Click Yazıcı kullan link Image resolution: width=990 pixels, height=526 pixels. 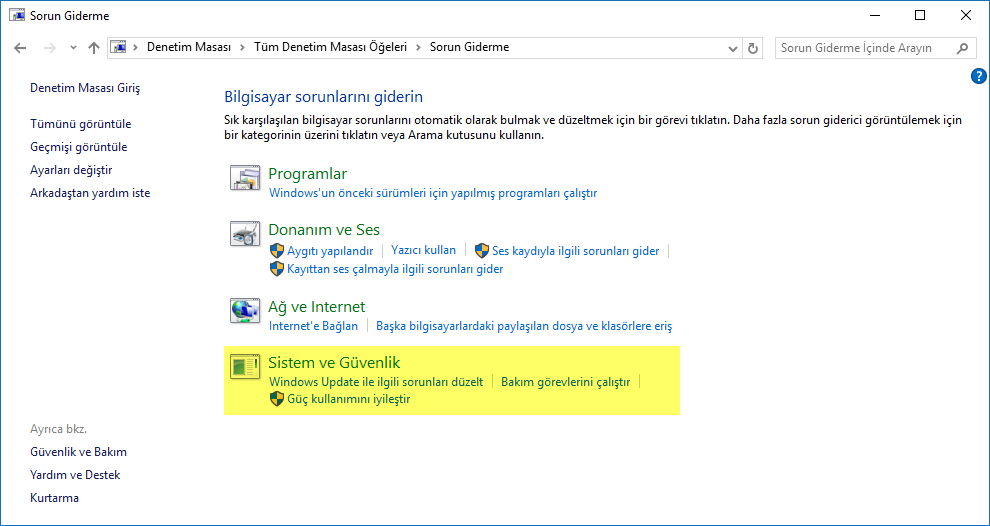click(424, 250)
